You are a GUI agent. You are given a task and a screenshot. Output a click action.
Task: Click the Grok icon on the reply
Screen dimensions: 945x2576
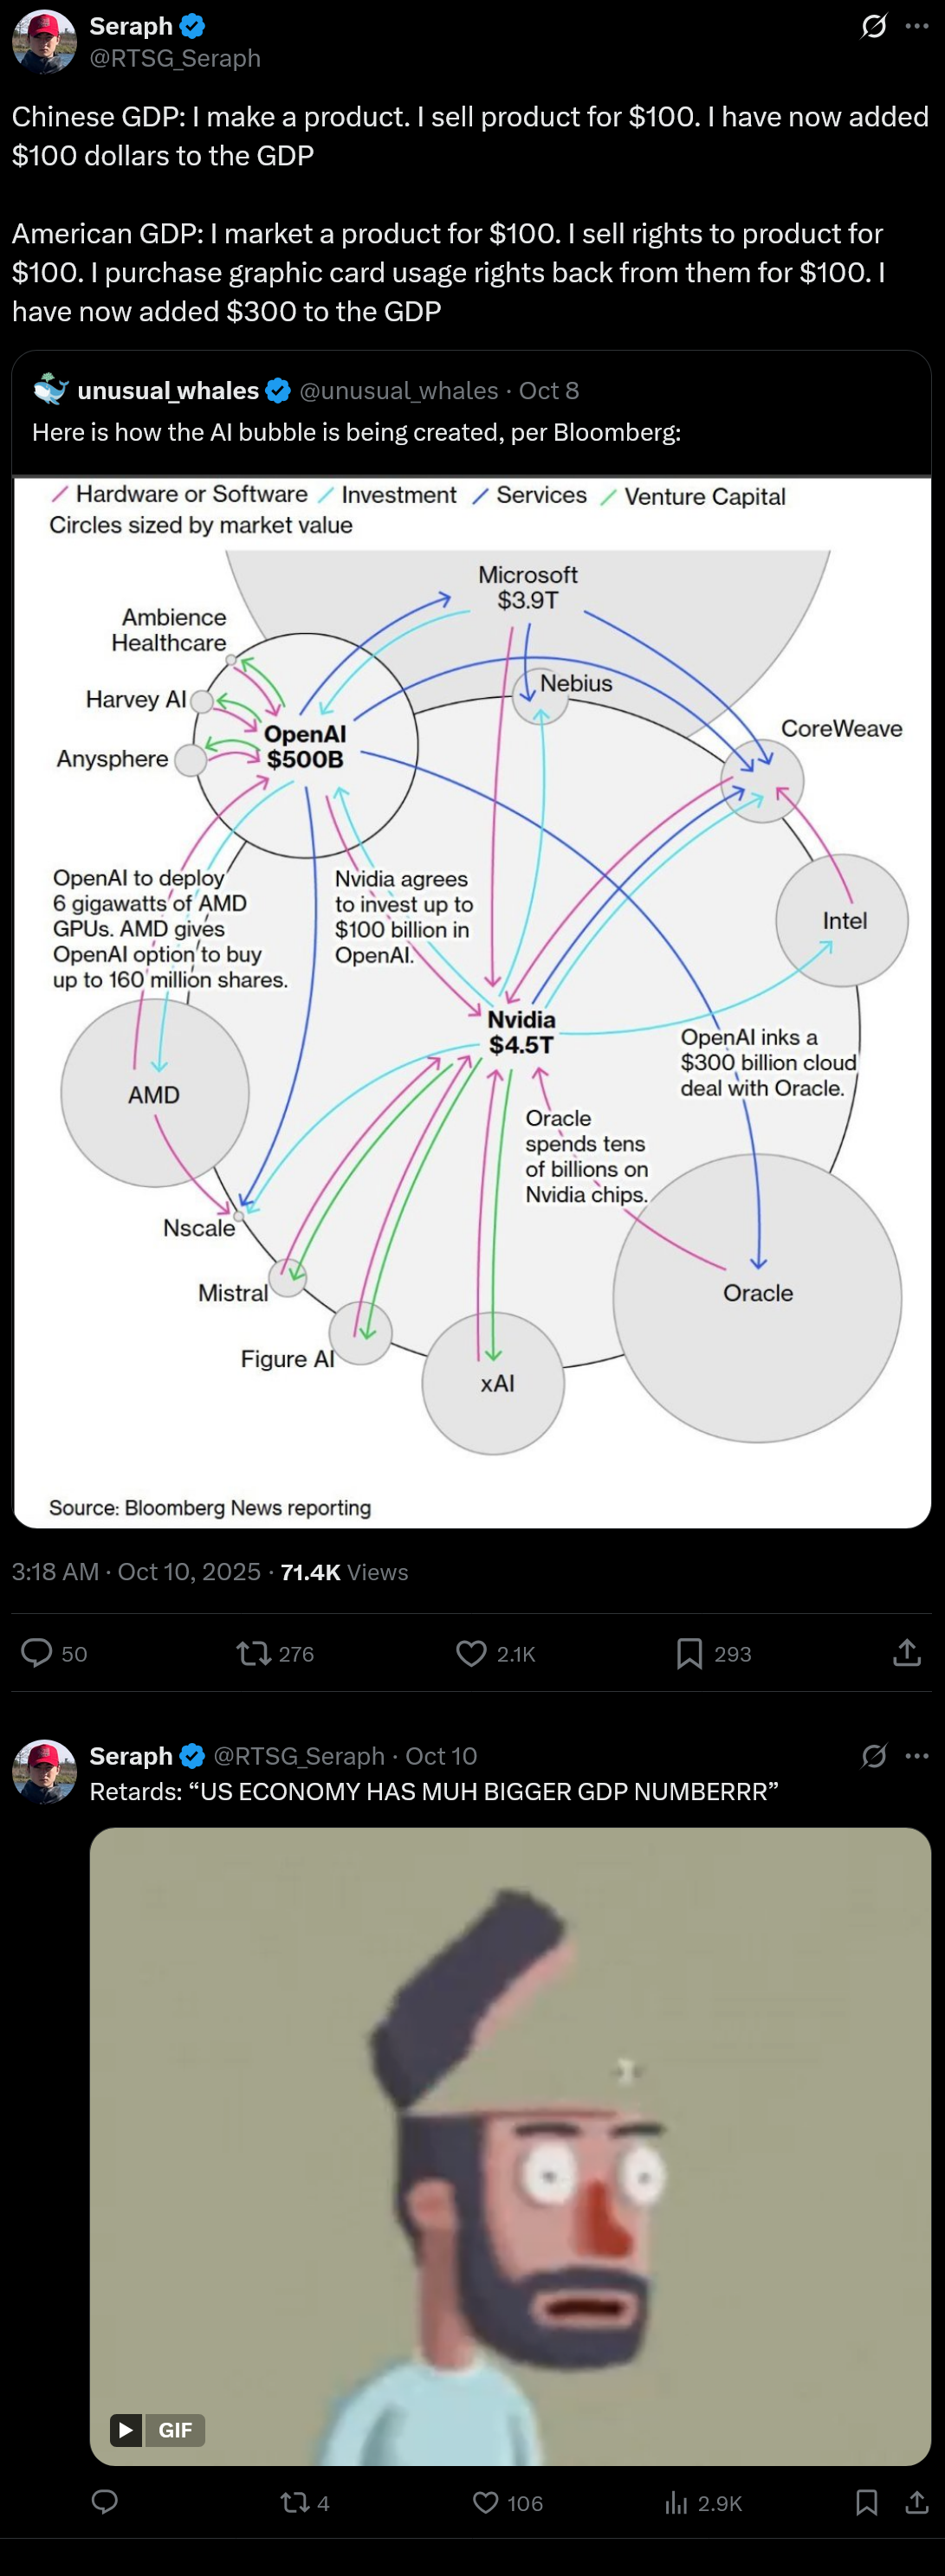873,1755
